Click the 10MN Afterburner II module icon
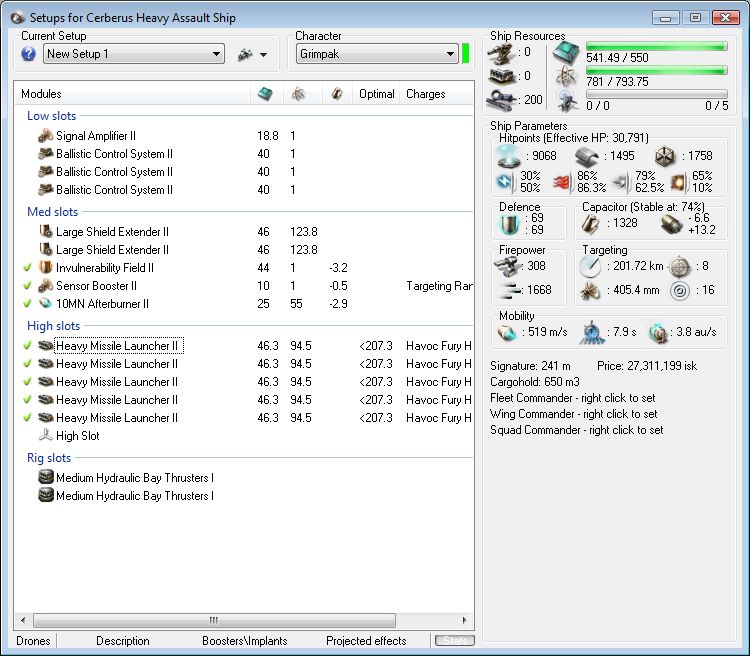 pyautogui.click(x=45, y=303)
